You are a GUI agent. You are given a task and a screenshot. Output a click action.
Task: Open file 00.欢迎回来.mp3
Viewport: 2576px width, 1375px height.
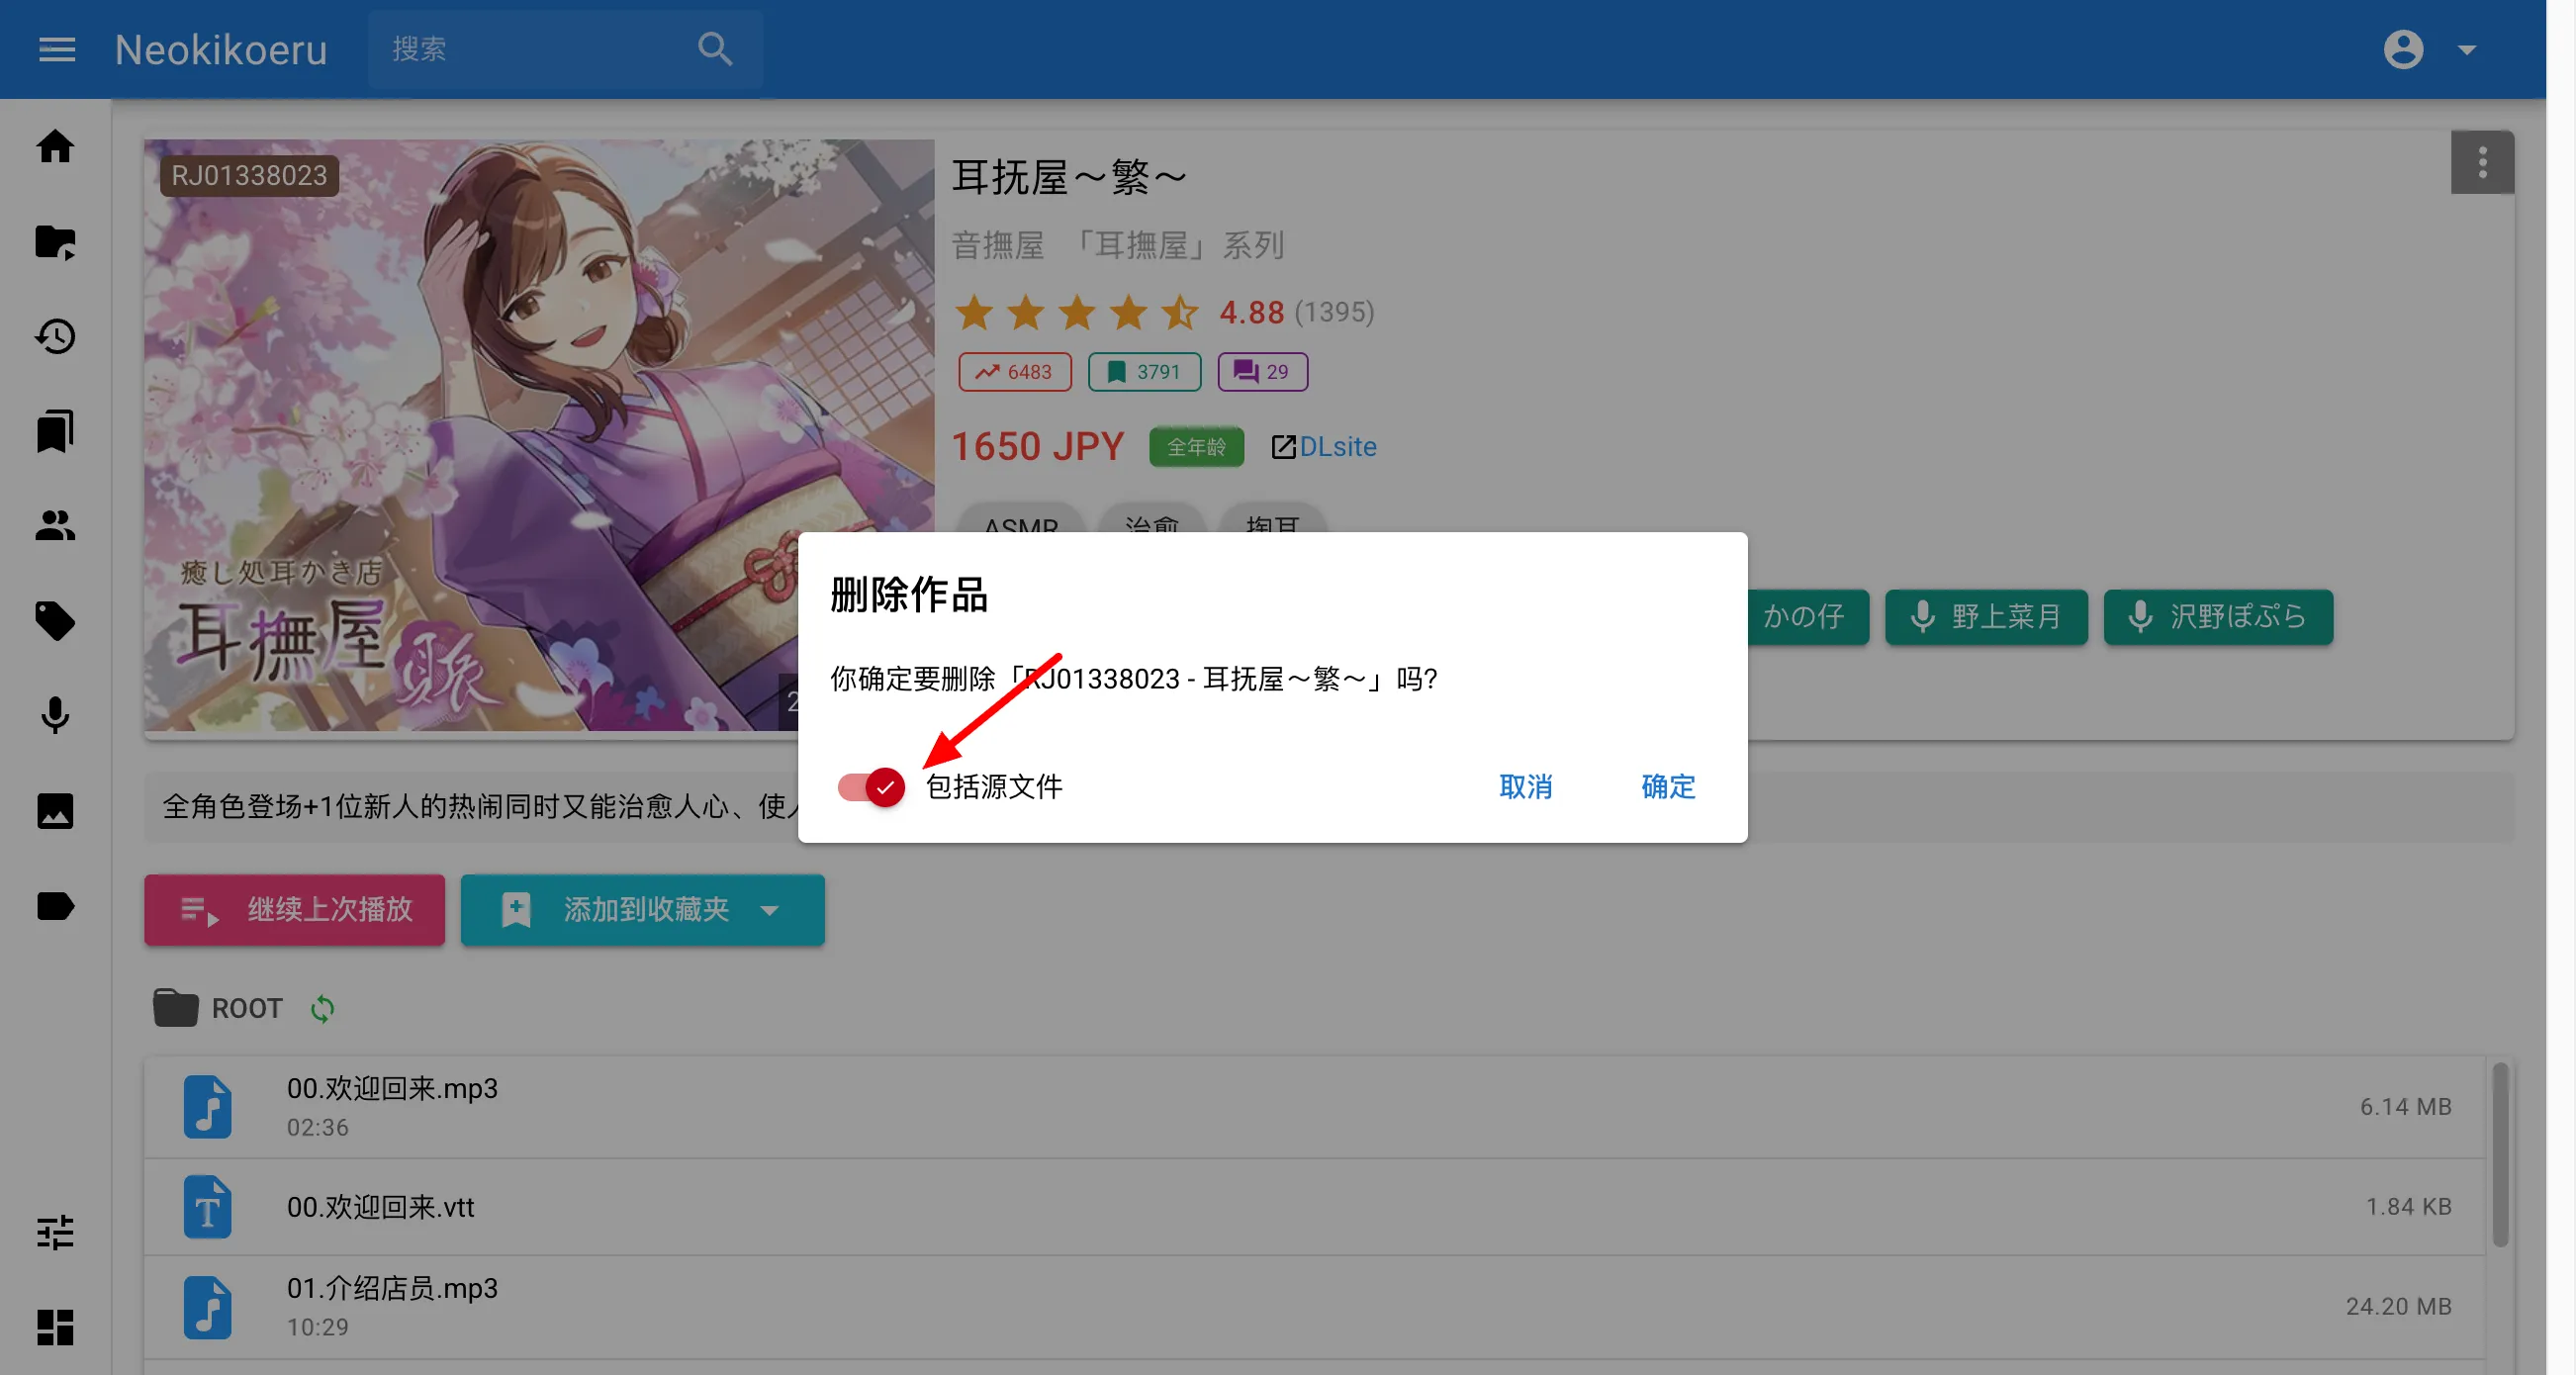(1314, 1106)
